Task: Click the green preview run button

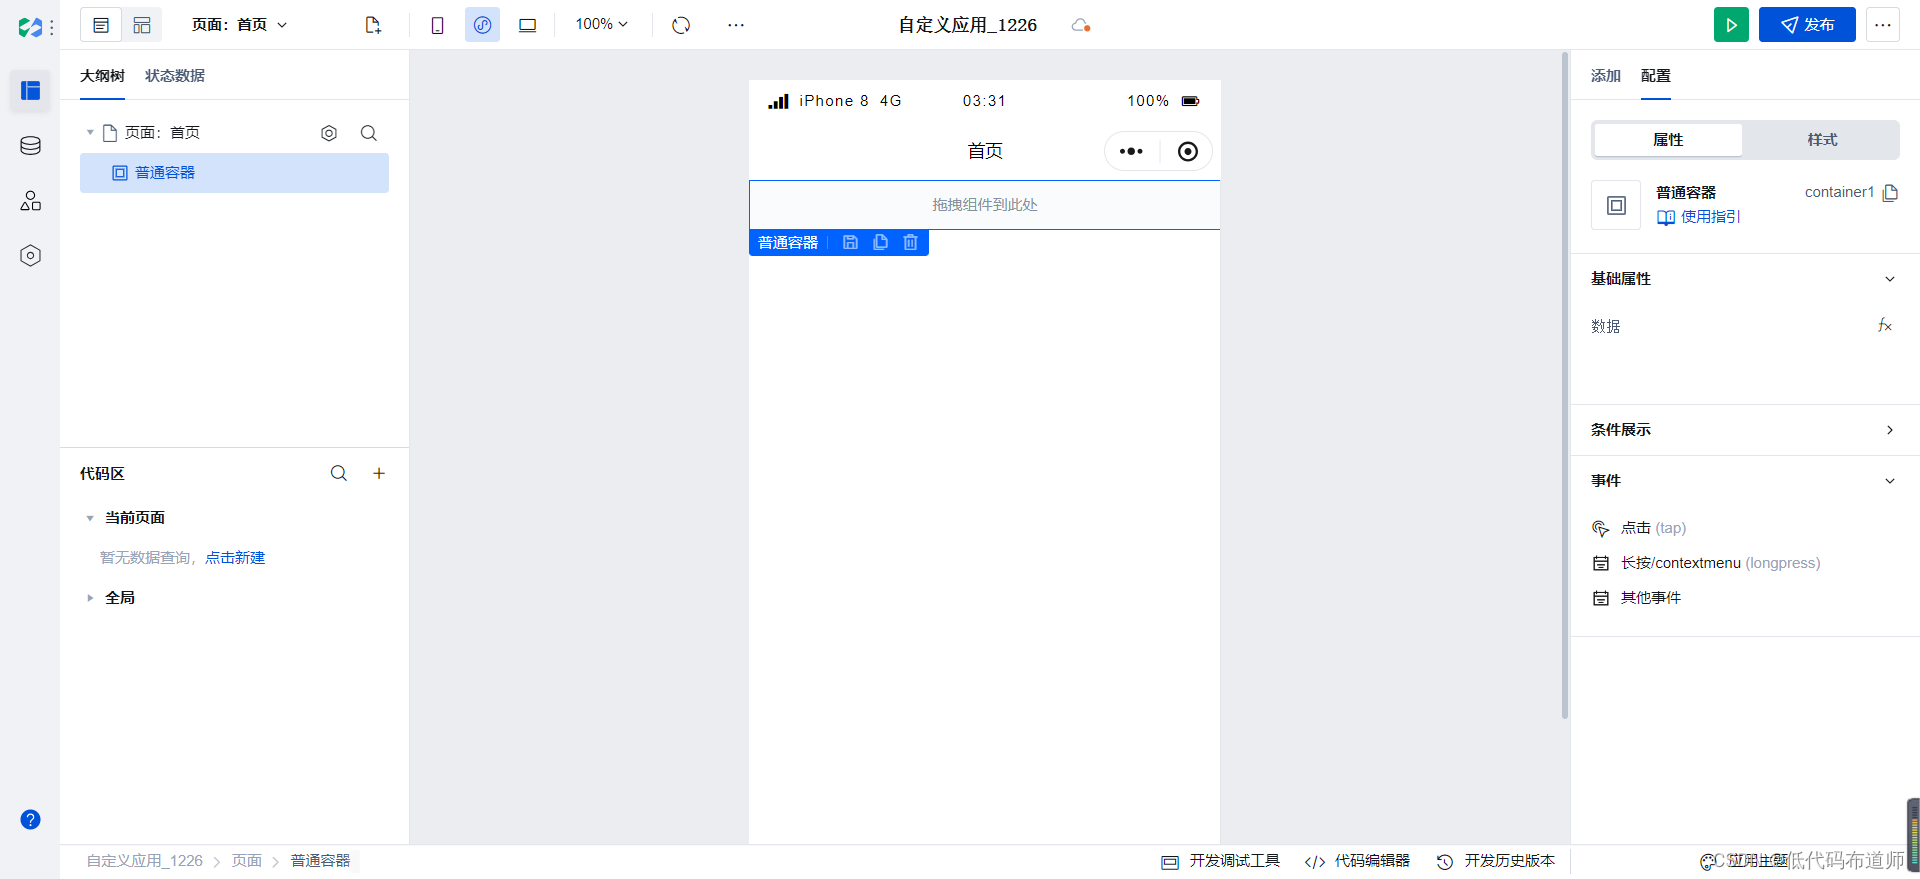Action: tap(1731, 25)
